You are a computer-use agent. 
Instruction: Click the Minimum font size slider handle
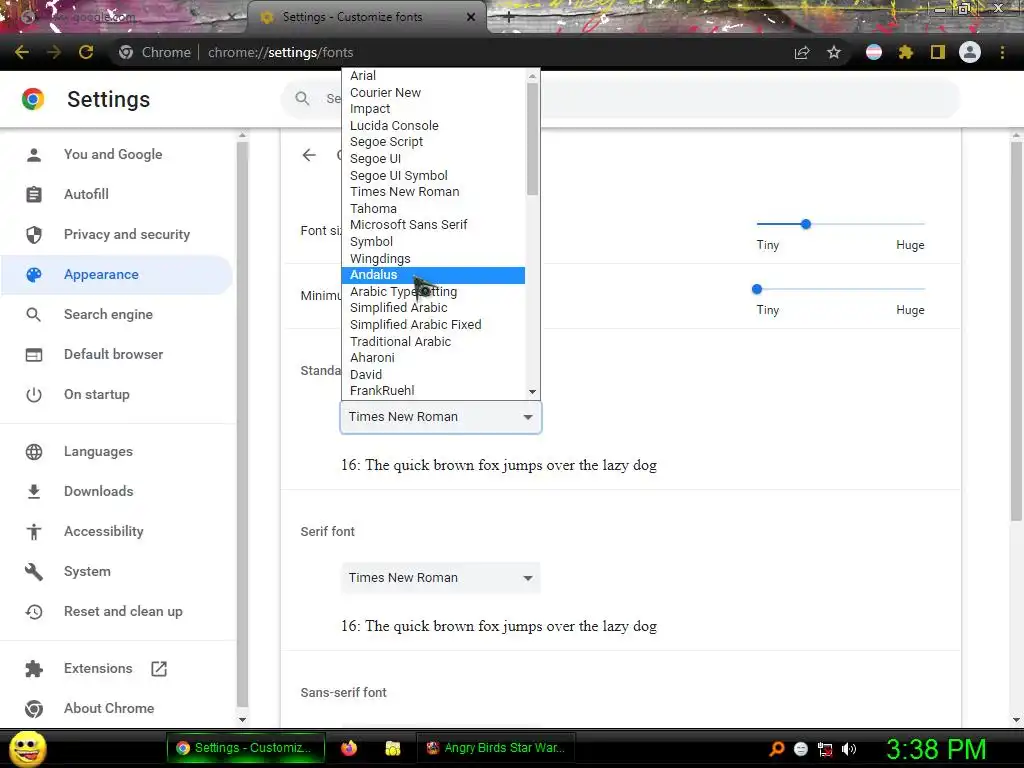coord(757,289)
